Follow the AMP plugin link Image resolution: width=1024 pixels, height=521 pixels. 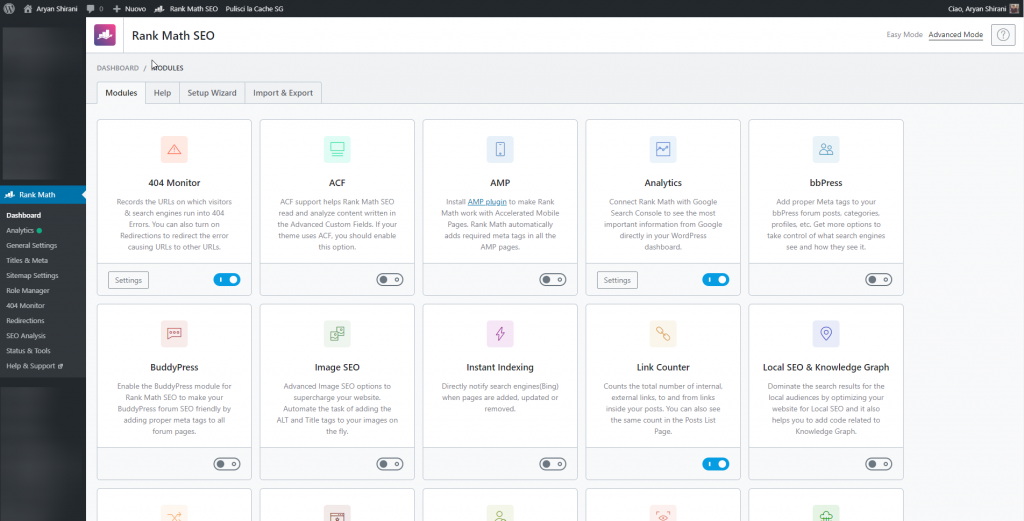484,201
